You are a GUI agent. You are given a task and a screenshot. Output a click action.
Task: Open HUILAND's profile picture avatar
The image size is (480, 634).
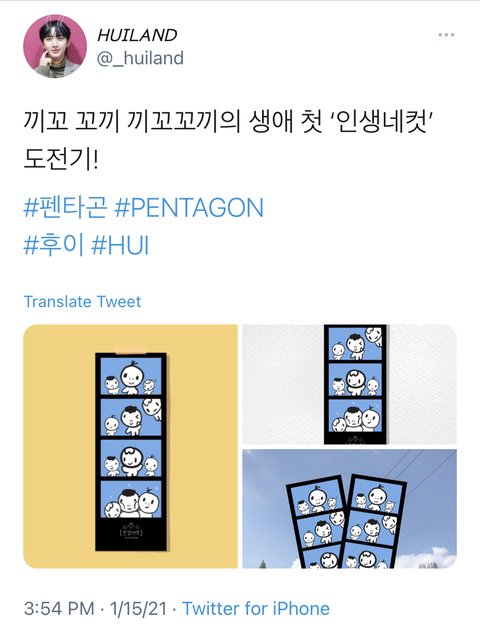pos(55,46)
